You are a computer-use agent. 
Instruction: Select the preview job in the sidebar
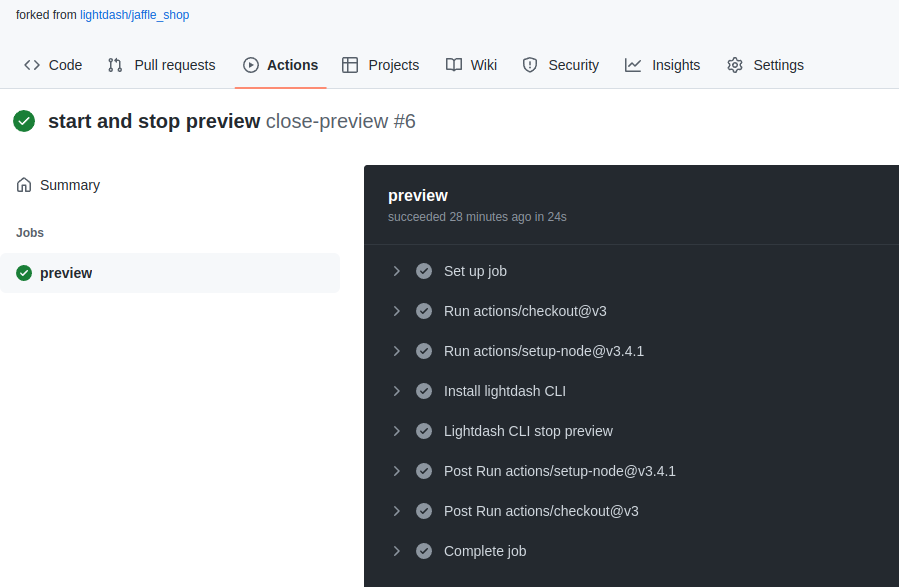(66, 272)
